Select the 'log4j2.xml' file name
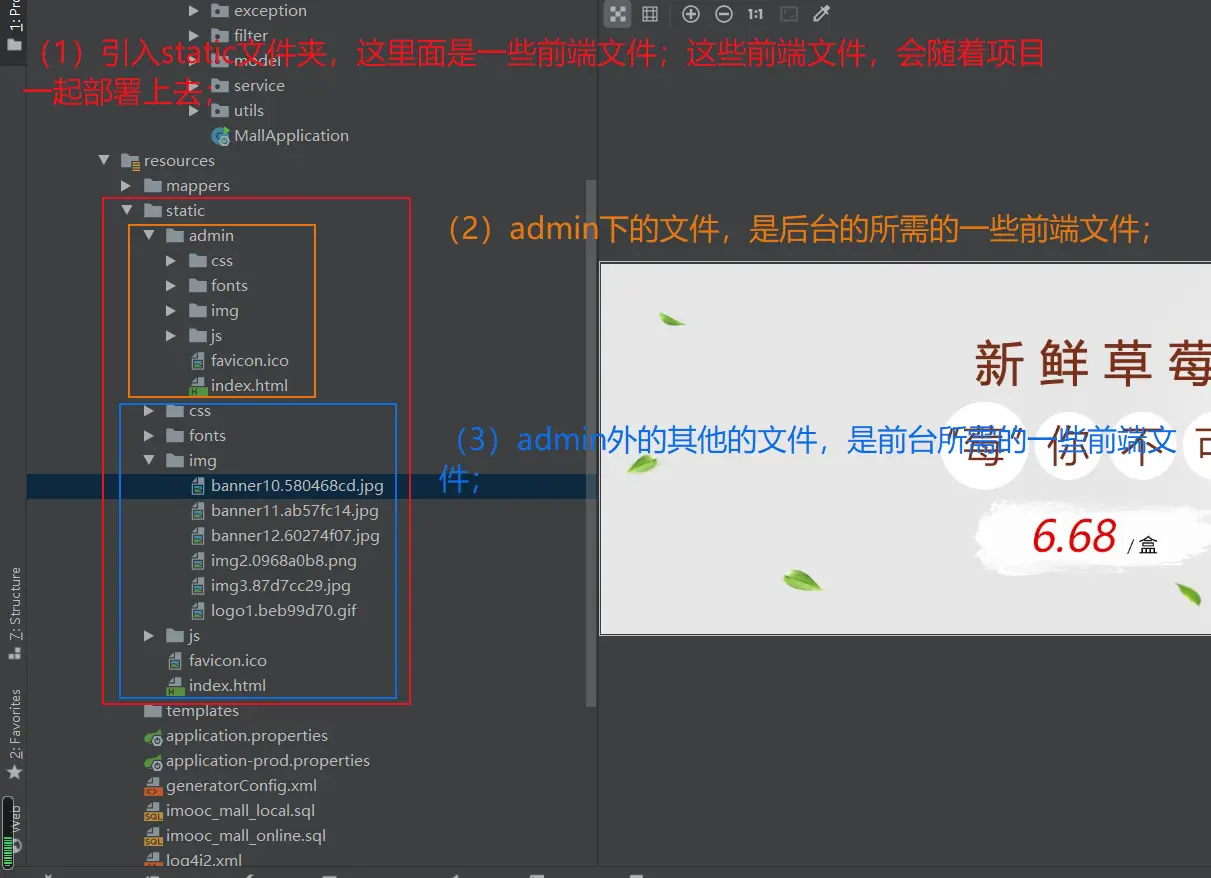Viewport: 1211px width, 878px height. pos(204,860)
